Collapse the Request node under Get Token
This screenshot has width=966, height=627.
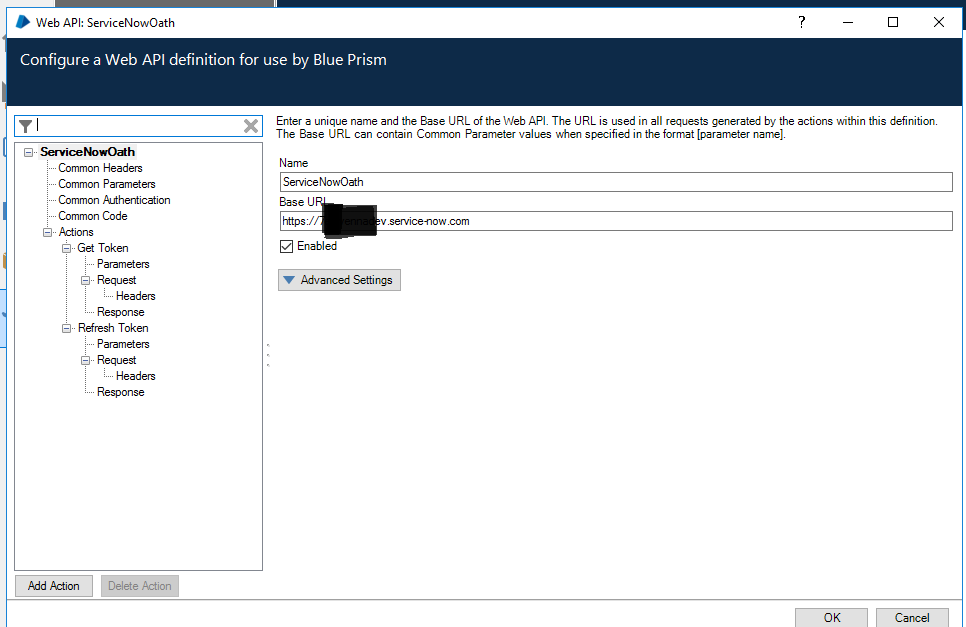tap(86, 280)
